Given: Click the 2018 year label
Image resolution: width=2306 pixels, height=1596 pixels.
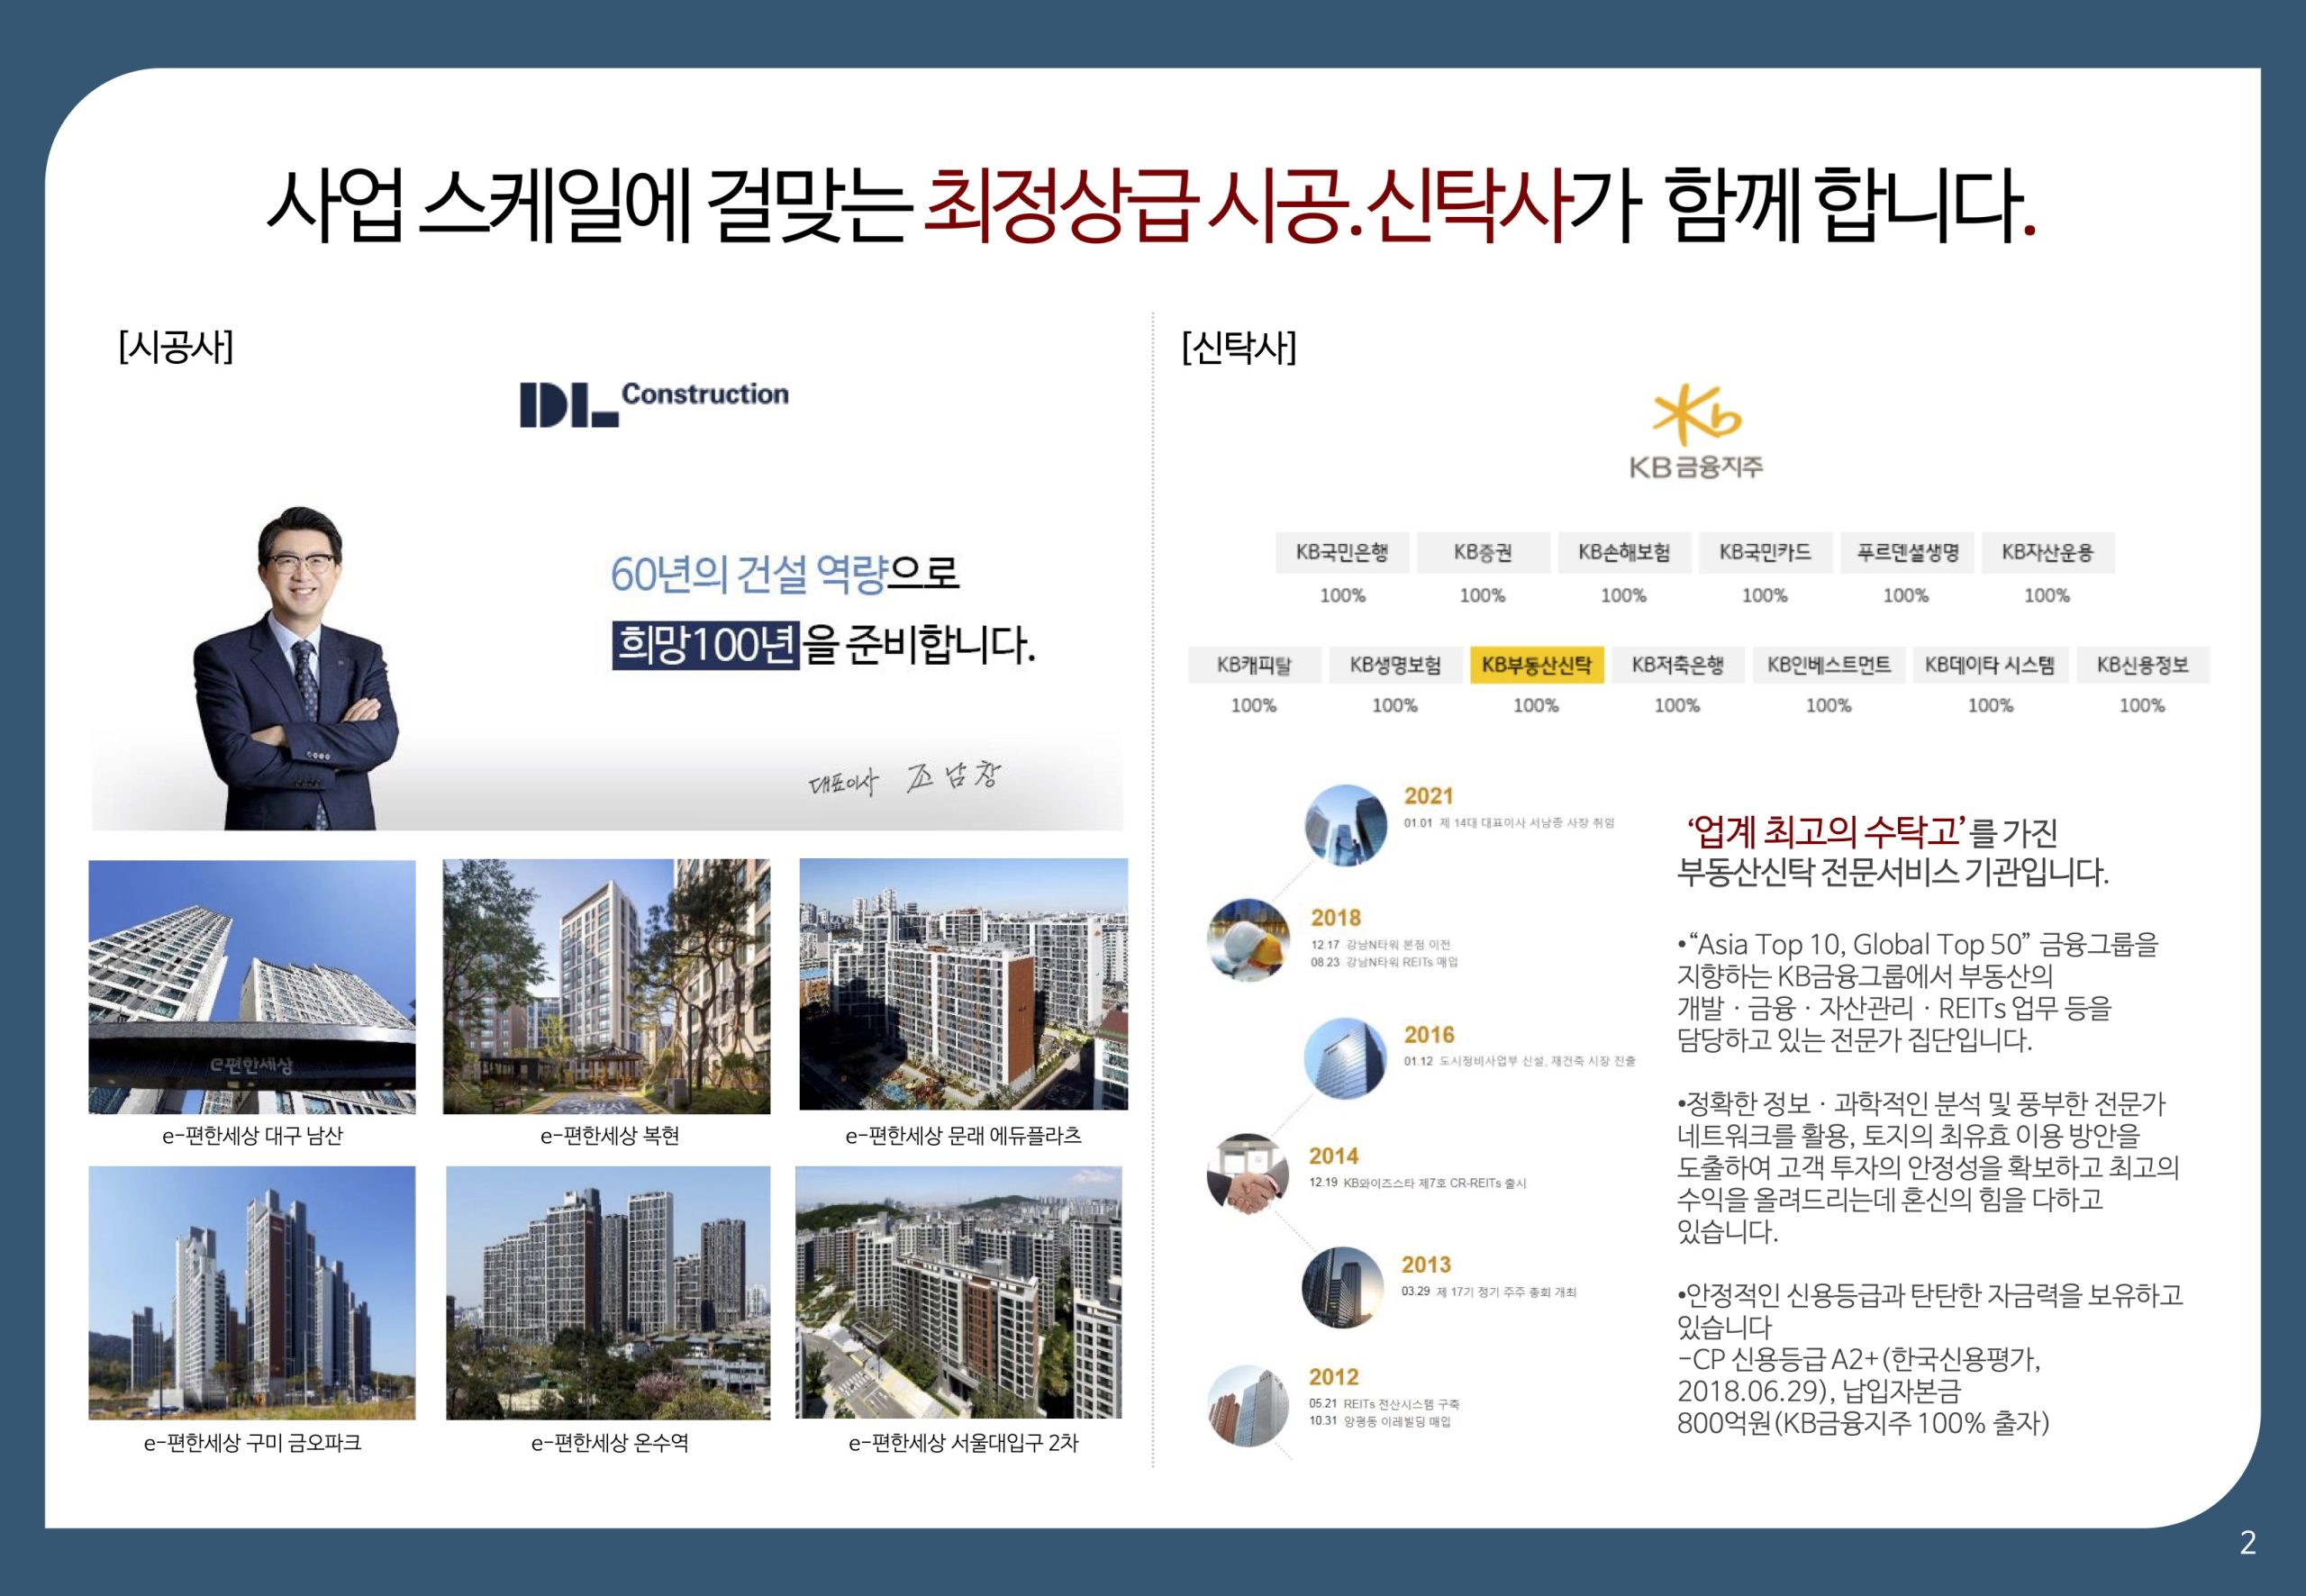Looking at the screenshot, I should point(1336,918).
